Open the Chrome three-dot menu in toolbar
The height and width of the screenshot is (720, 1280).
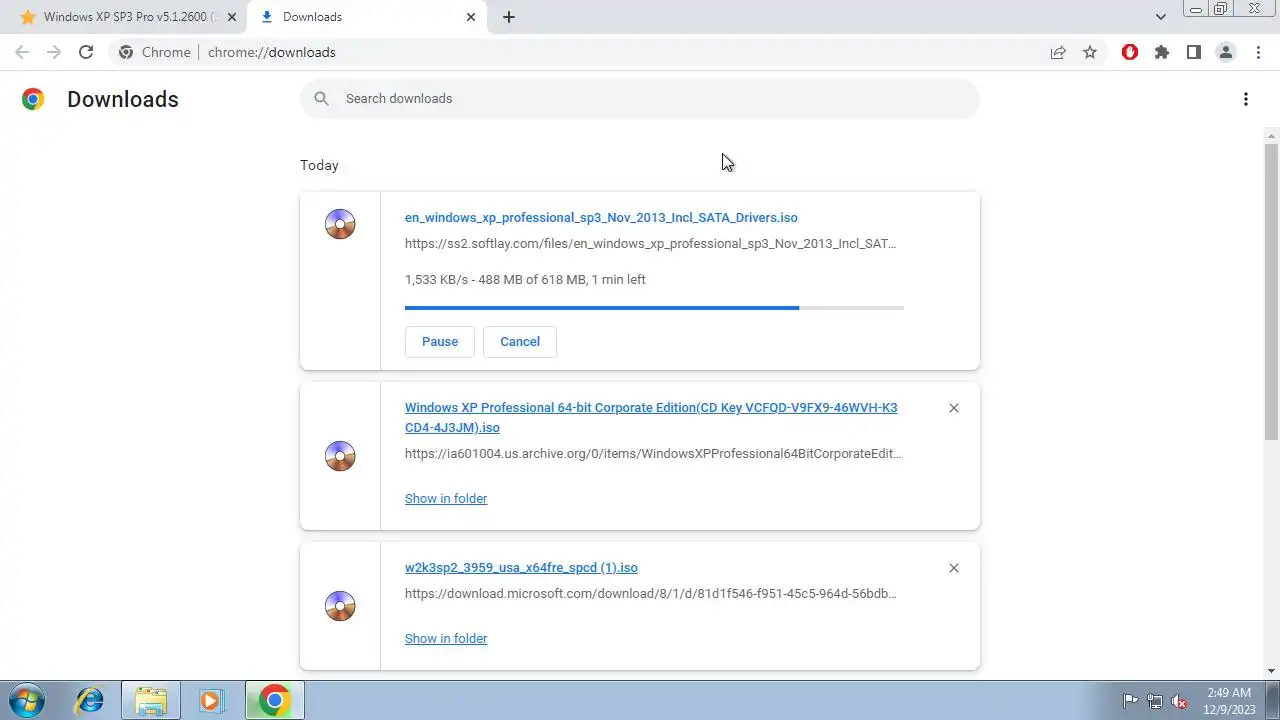[x=1258, y=52]
